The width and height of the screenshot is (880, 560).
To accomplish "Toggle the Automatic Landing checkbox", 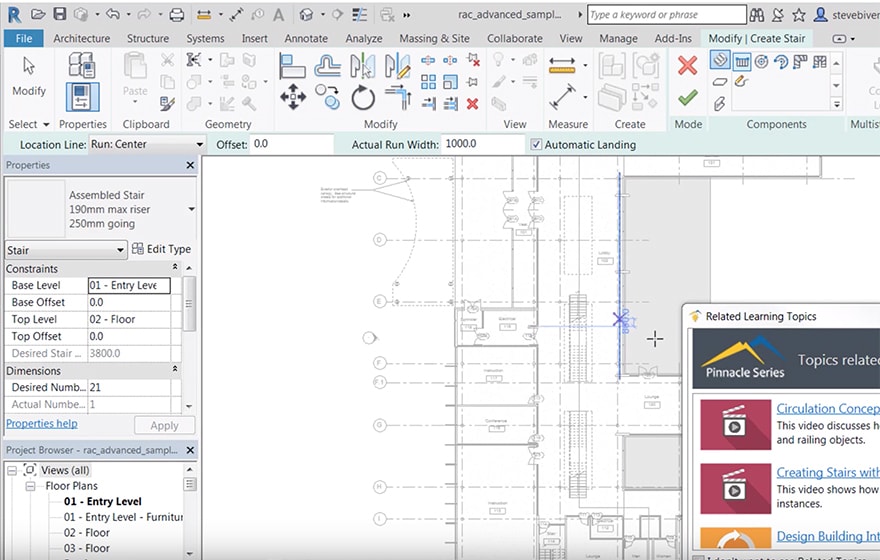I will coord(536,145).
